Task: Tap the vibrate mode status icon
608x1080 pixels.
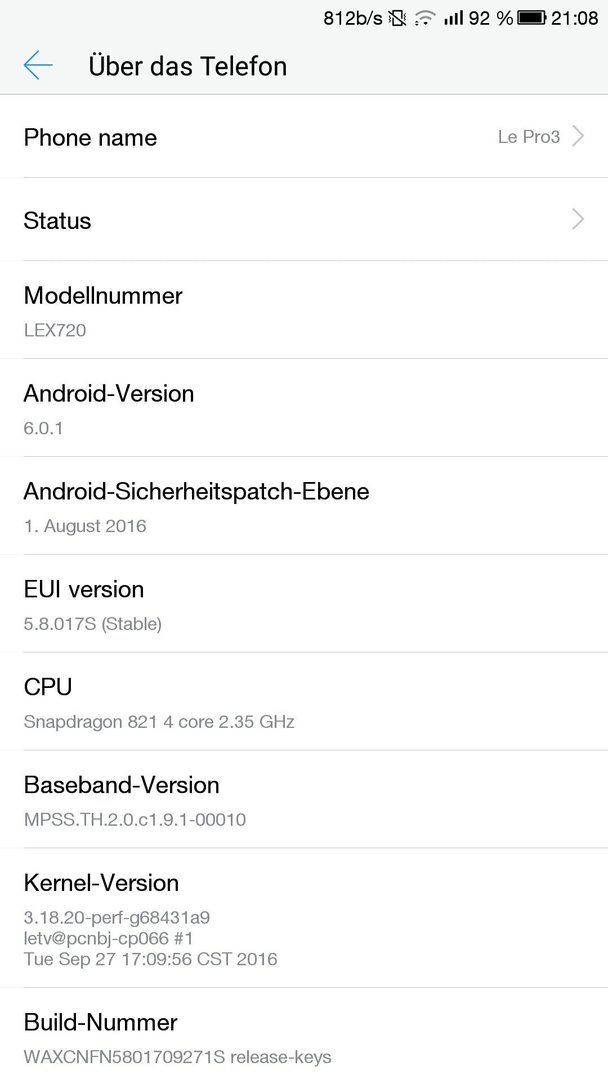Action: [397, 18]
